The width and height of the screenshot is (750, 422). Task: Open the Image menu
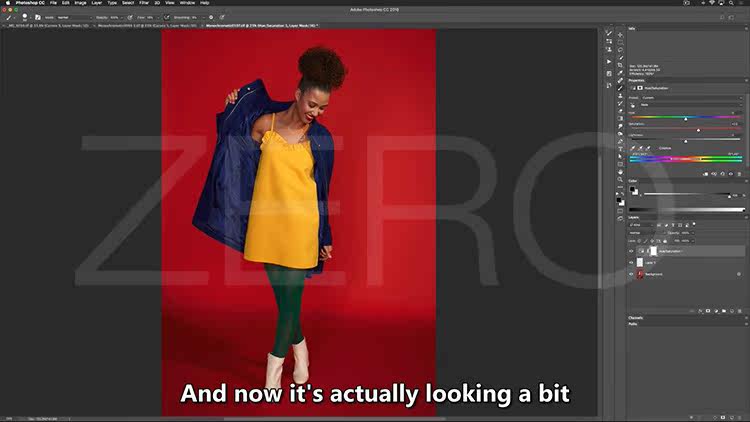tap(80, 3)
